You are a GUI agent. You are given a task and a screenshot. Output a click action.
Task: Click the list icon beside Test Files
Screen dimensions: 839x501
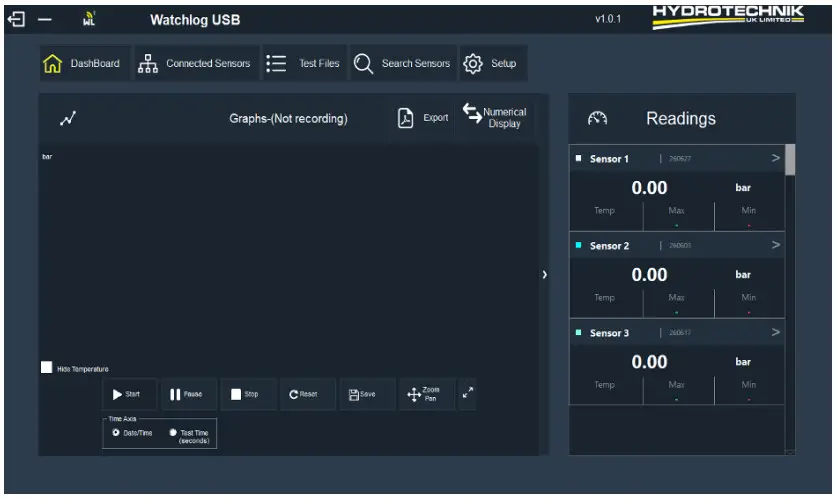(x=276, y=63)
